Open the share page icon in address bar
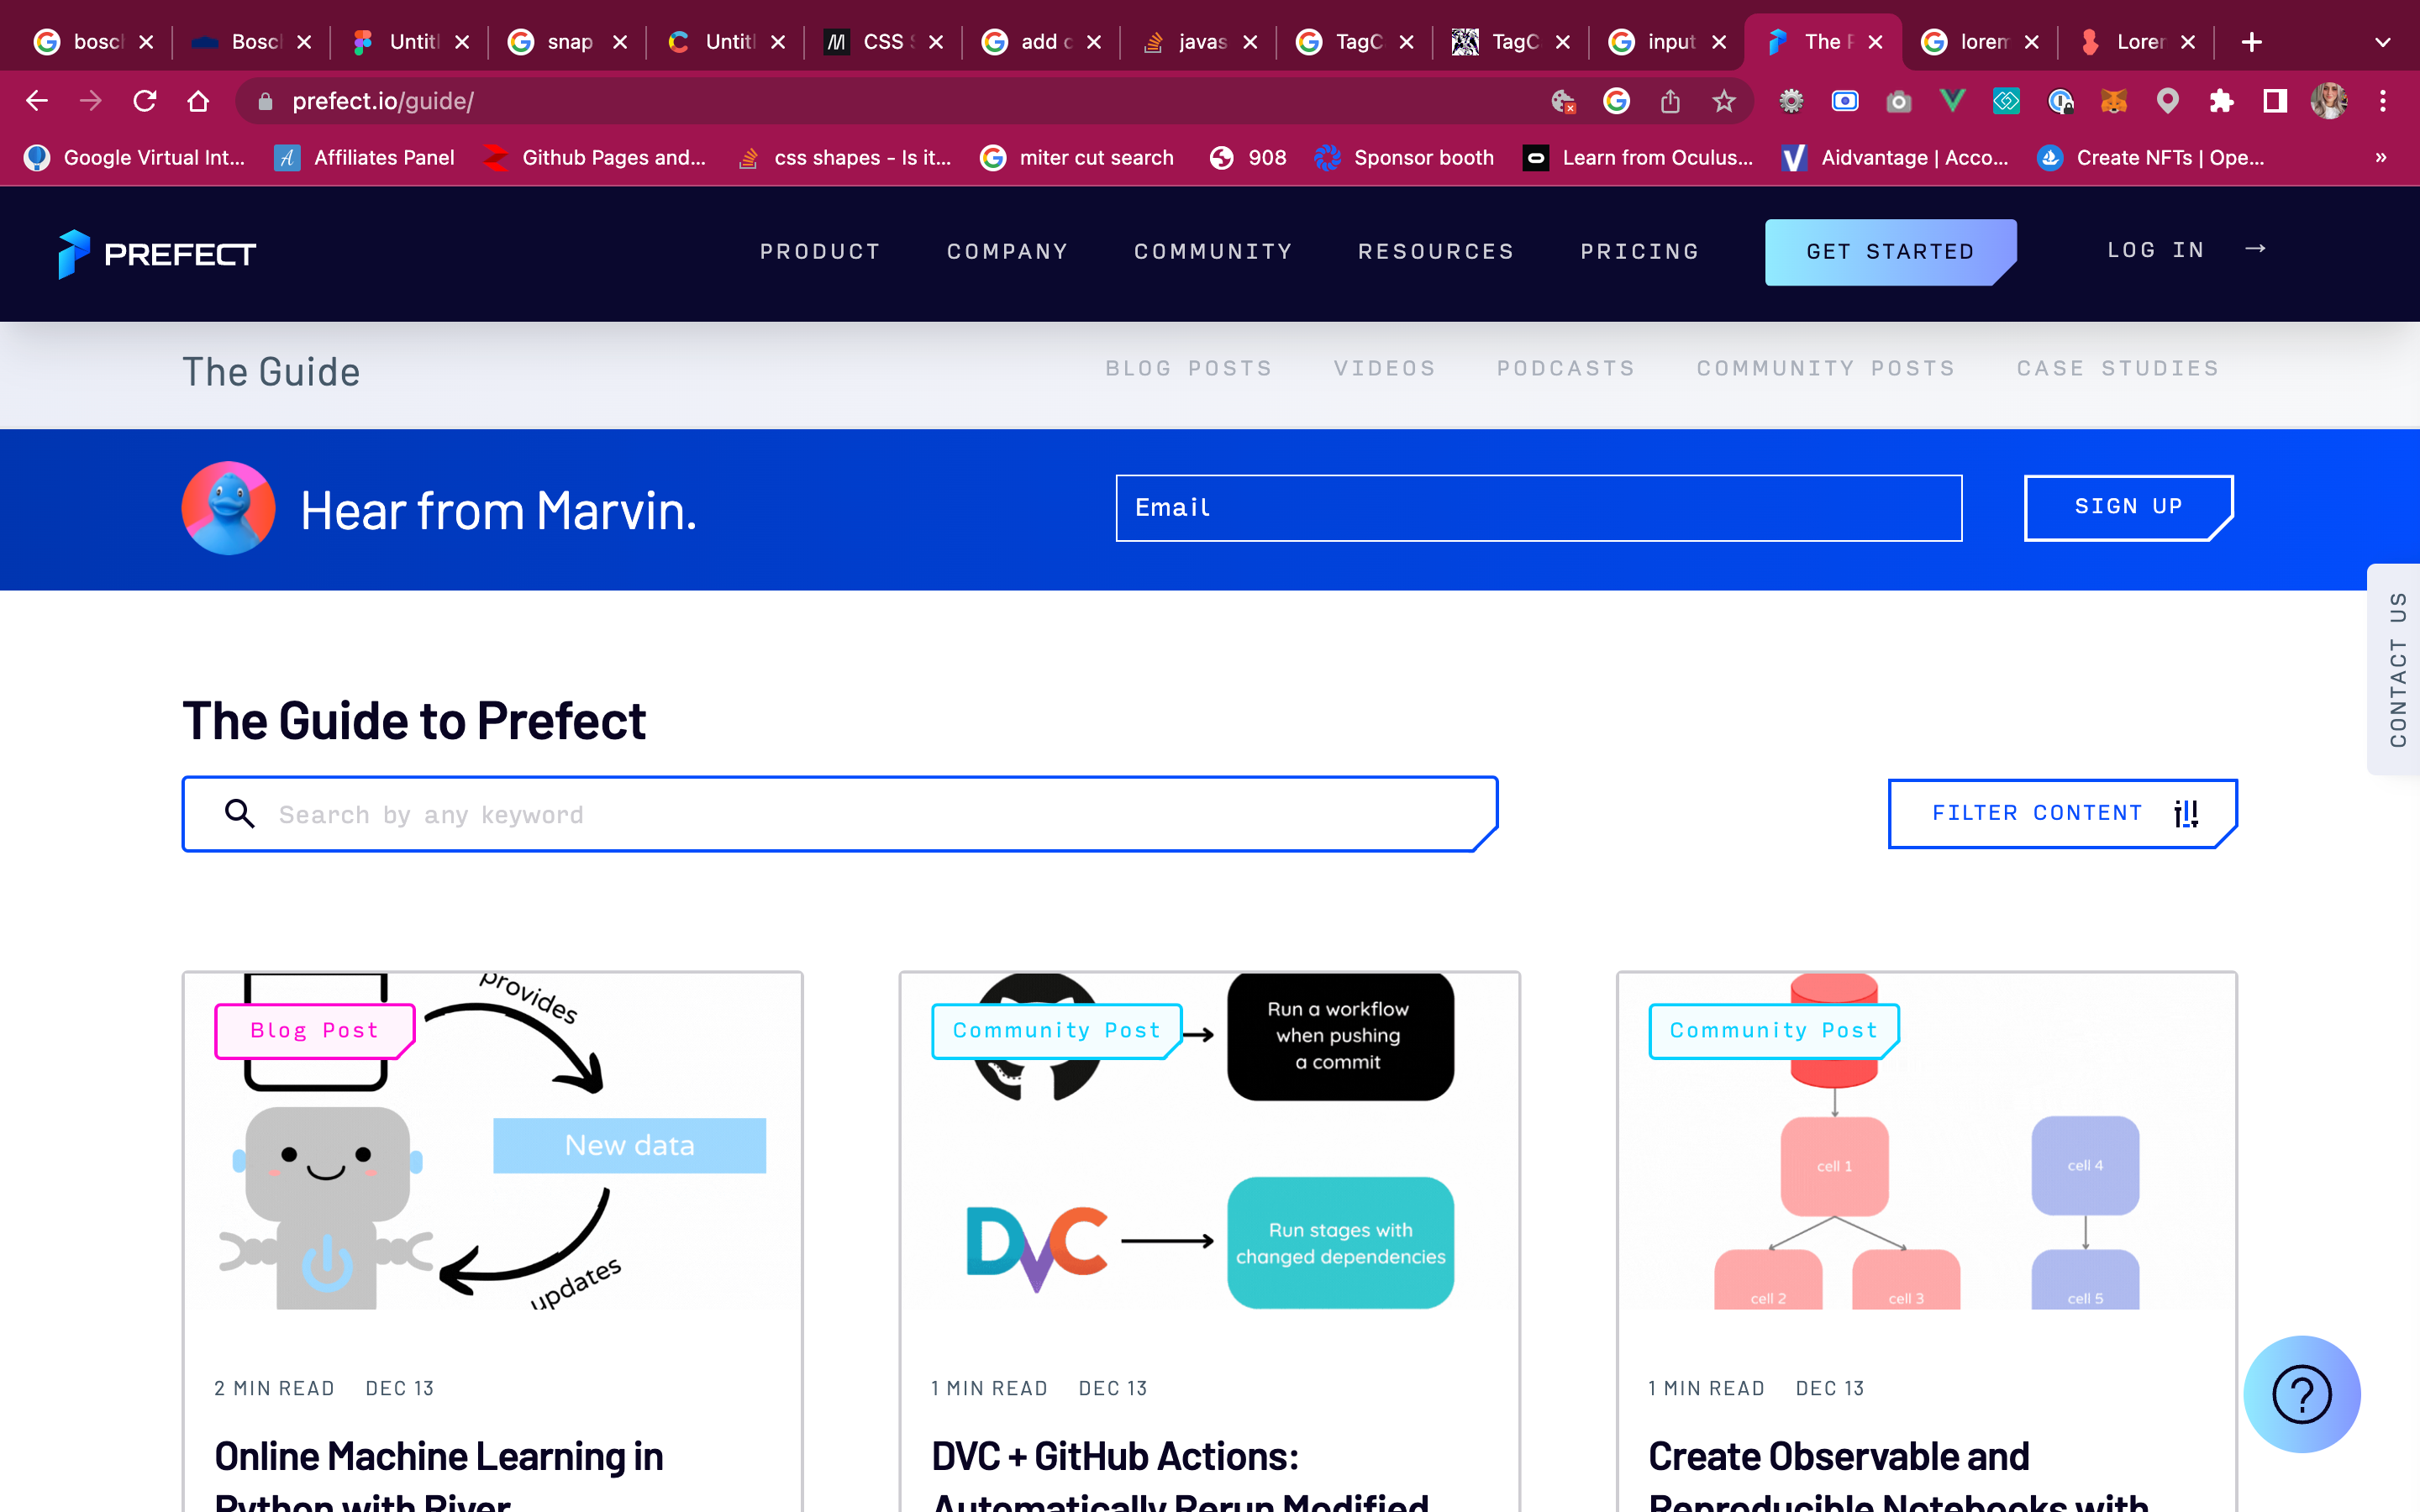Screen dimensions: 2420x1512 click(1669, 101)
